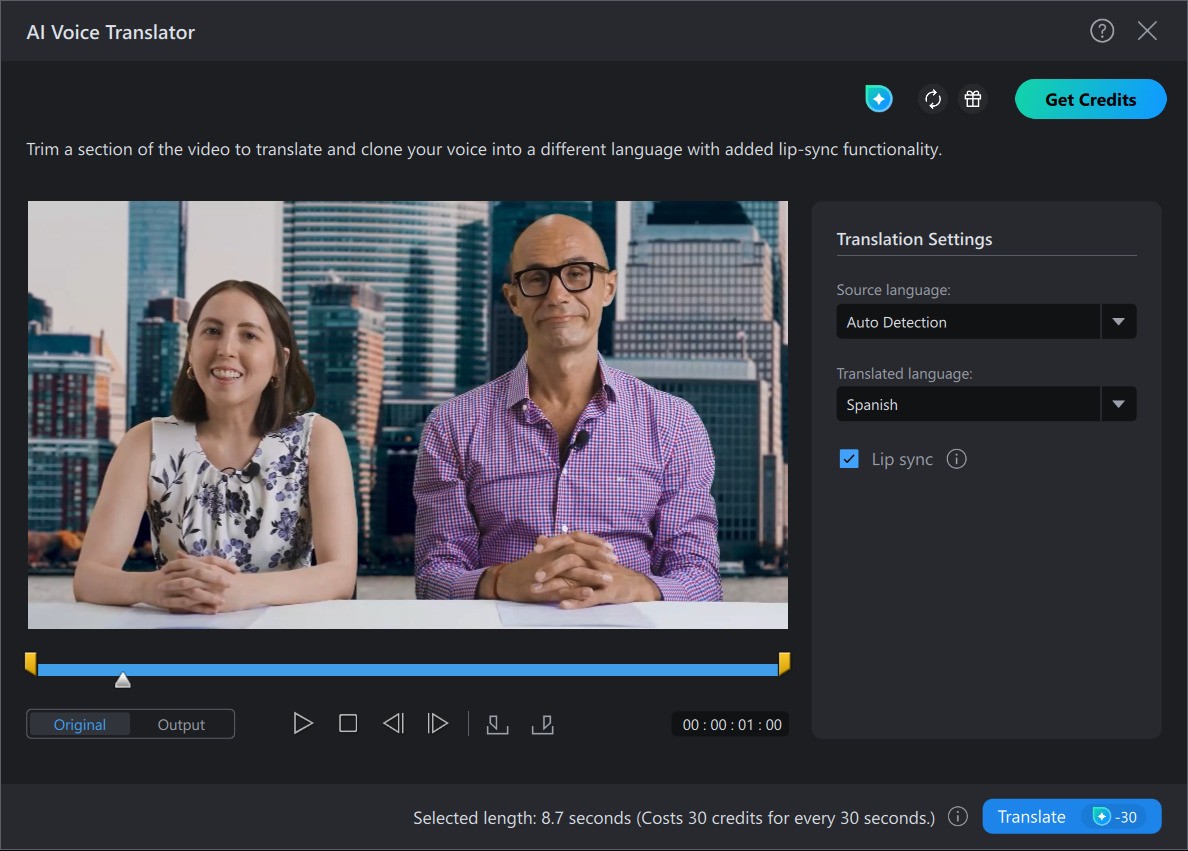
Task: Open the help question mark icon
Action: 1101,31
